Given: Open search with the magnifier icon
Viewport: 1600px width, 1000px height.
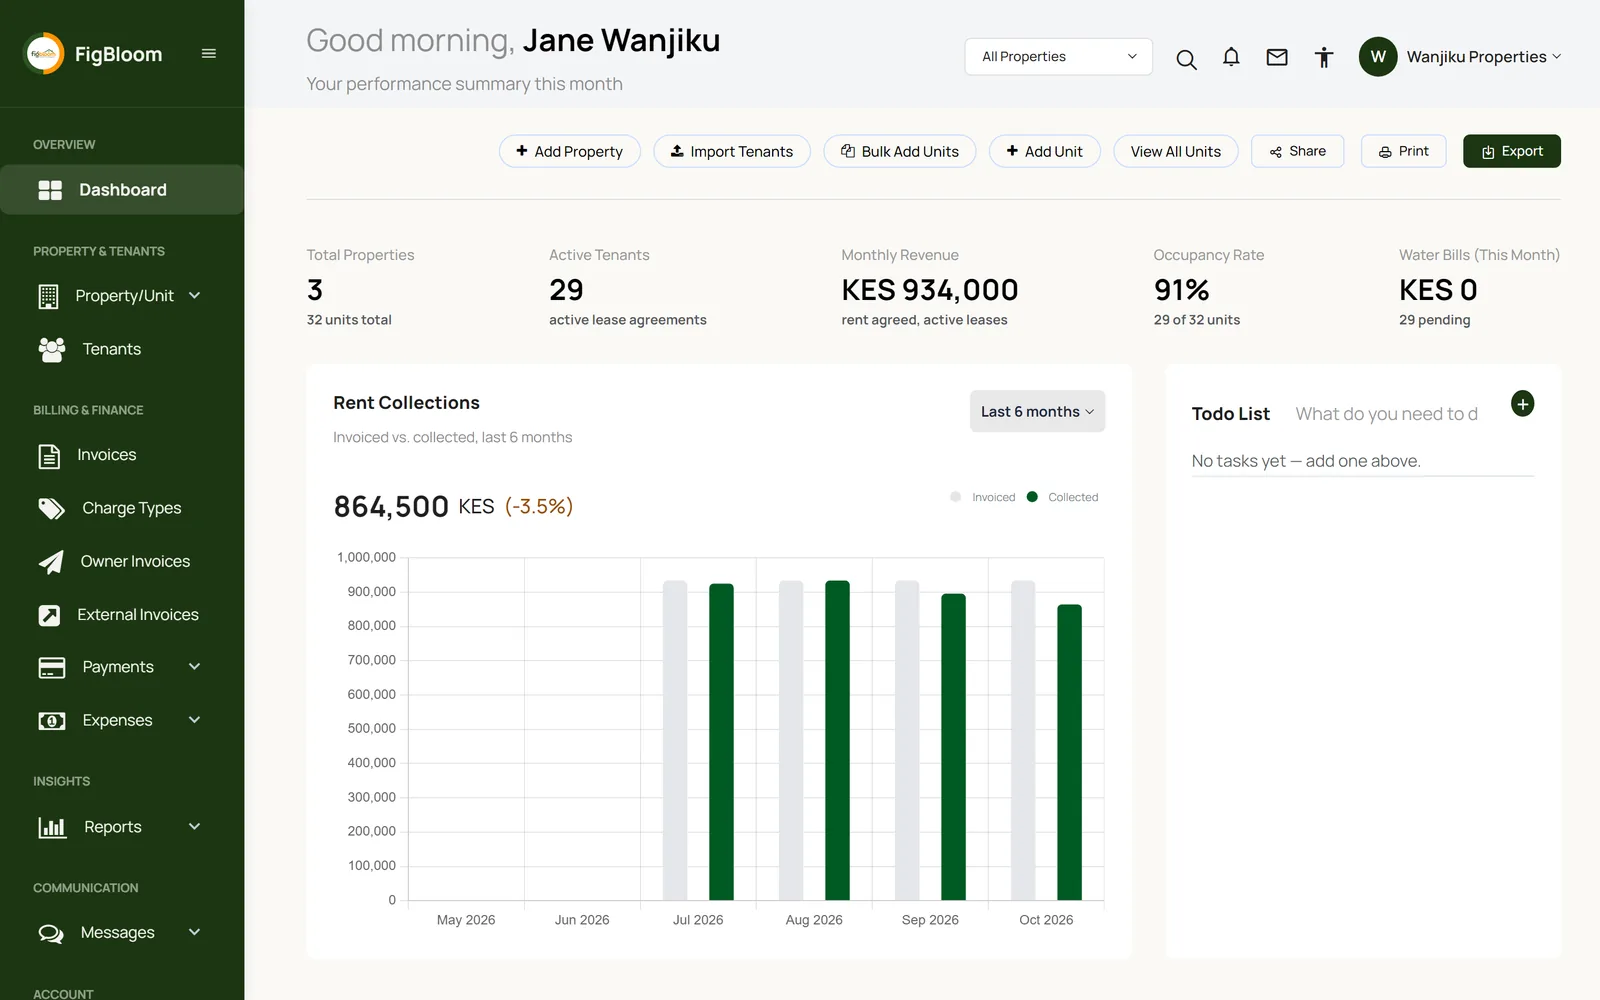Looking at the screenshot, I should click(1186, 59).
